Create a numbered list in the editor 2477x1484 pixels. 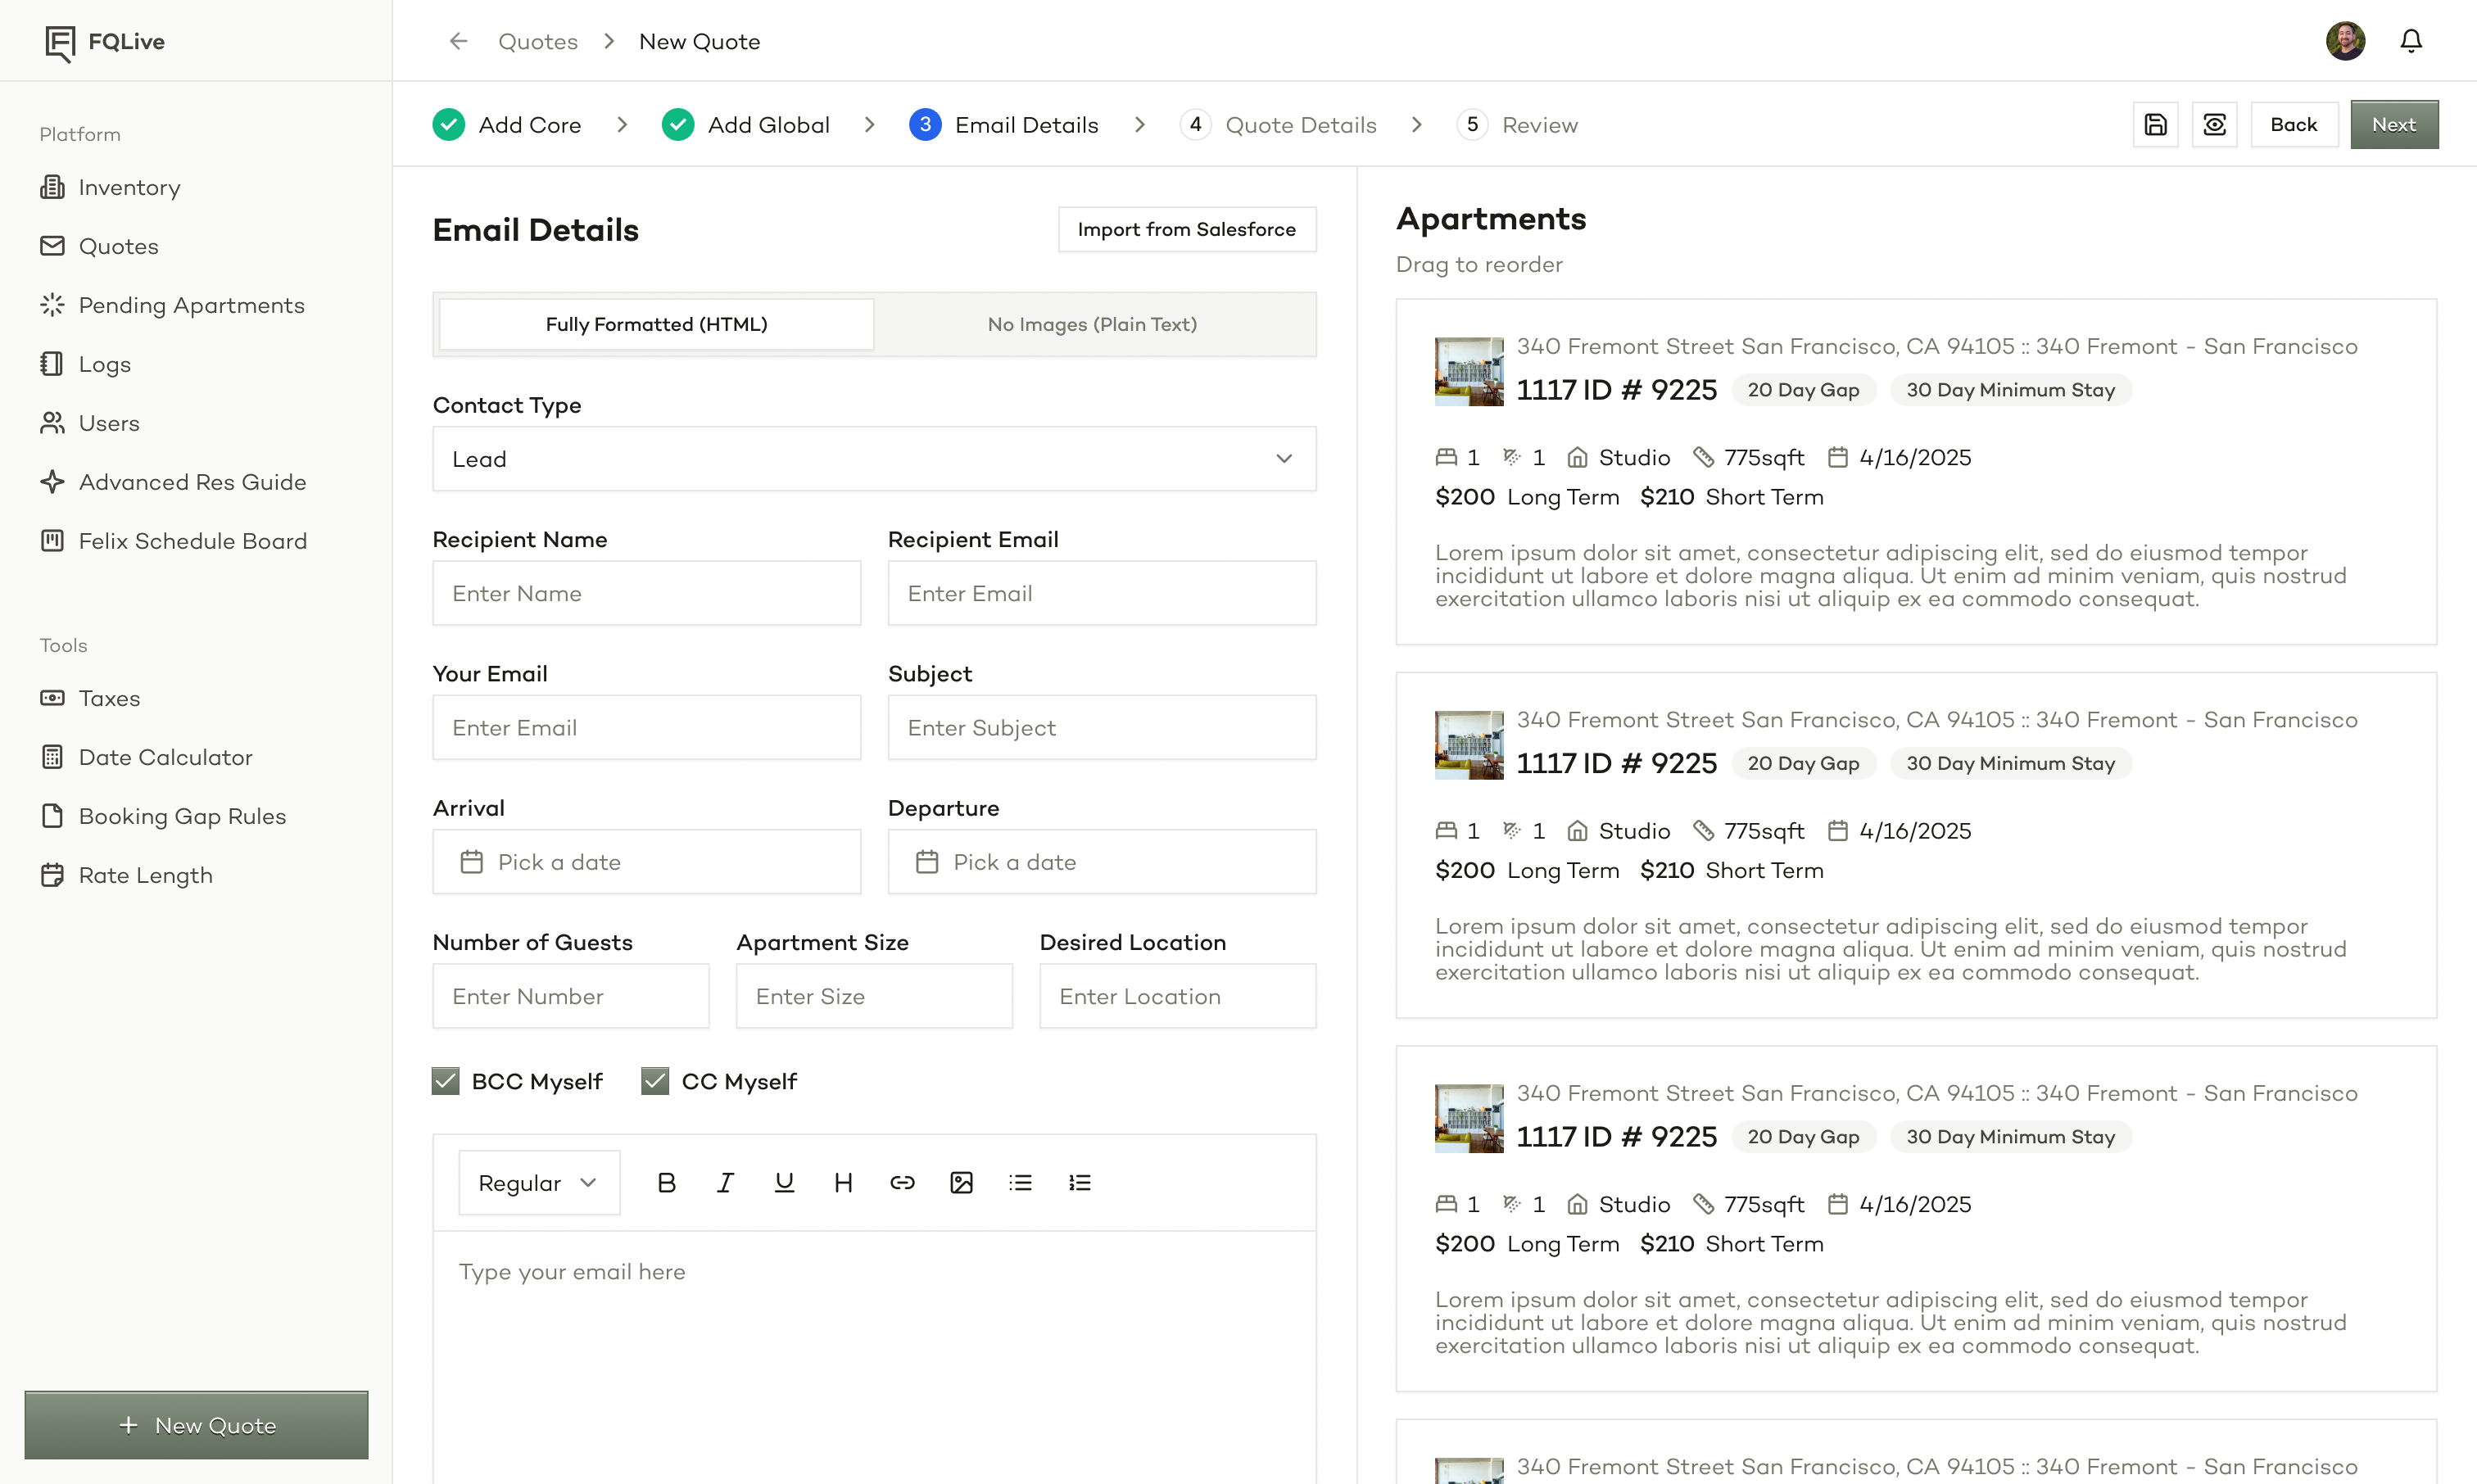(1079, 1183)
